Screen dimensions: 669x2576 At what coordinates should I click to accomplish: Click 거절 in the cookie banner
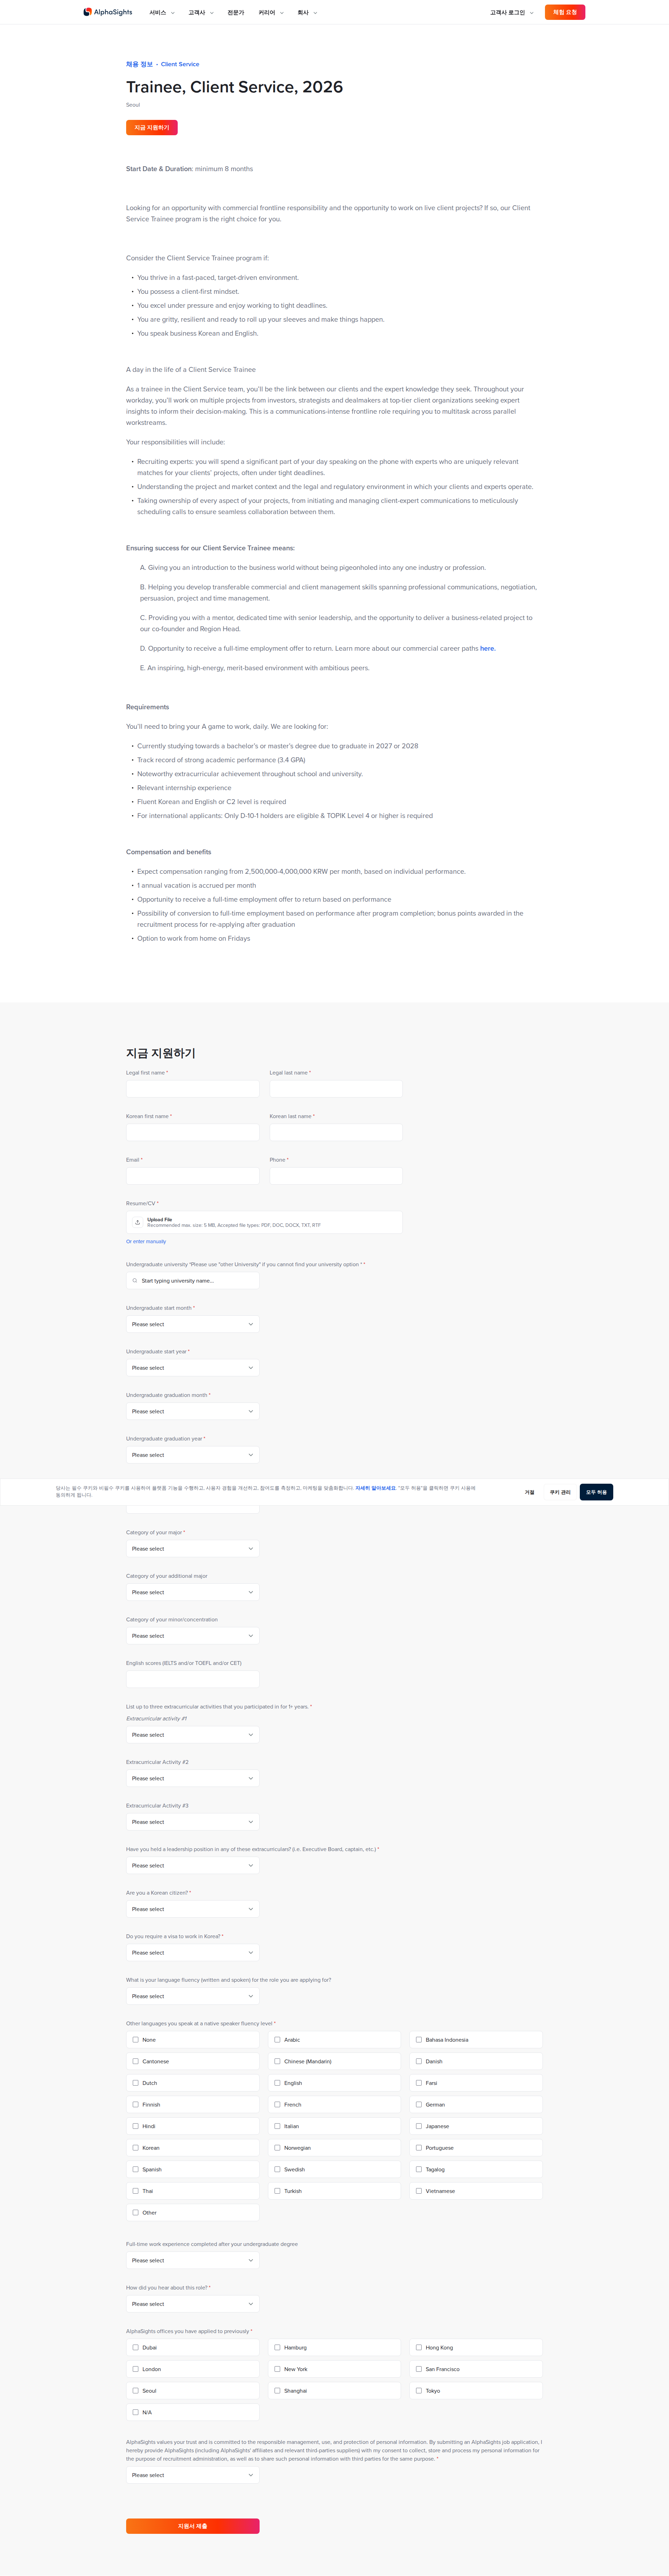pos(530,1492)
